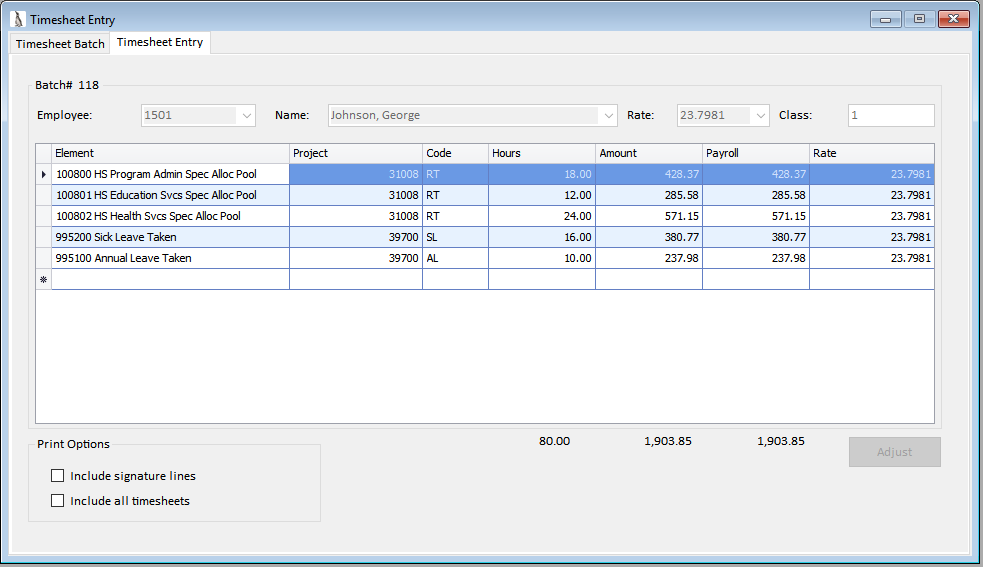Click Project 39700 in Sick Leave row
Viewport: 983px width, 567px height.
(355, 237)
